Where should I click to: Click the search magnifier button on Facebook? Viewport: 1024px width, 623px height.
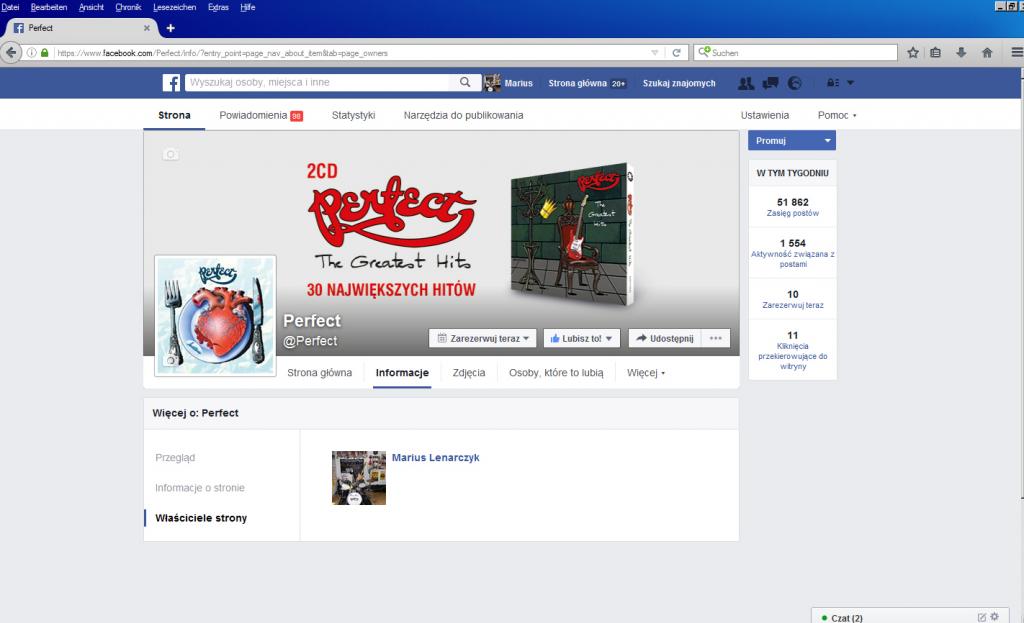click(x=465, y=82)
